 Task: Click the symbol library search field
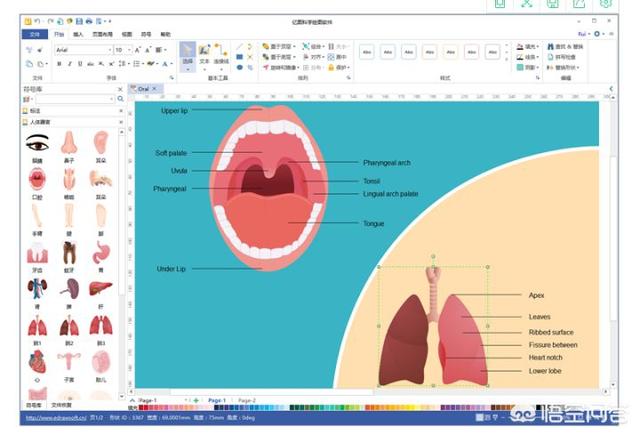click(x=70, y=100)
